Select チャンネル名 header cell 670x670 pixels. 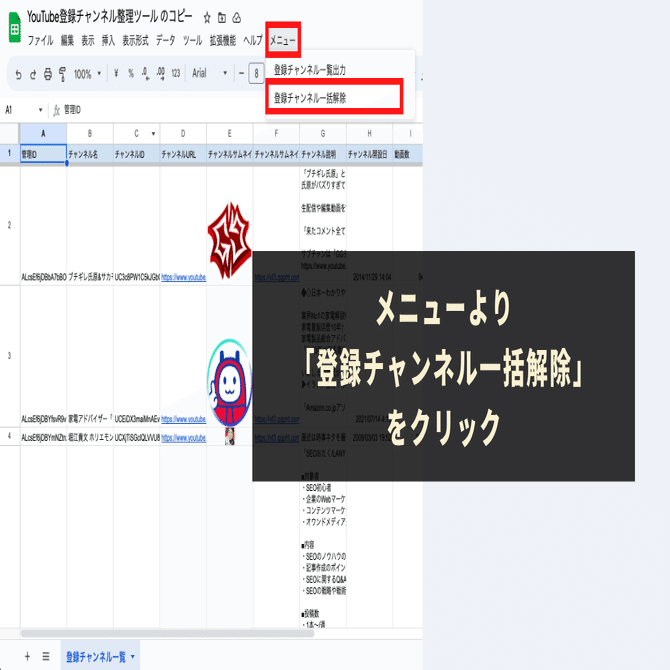[x=90, y=154]
